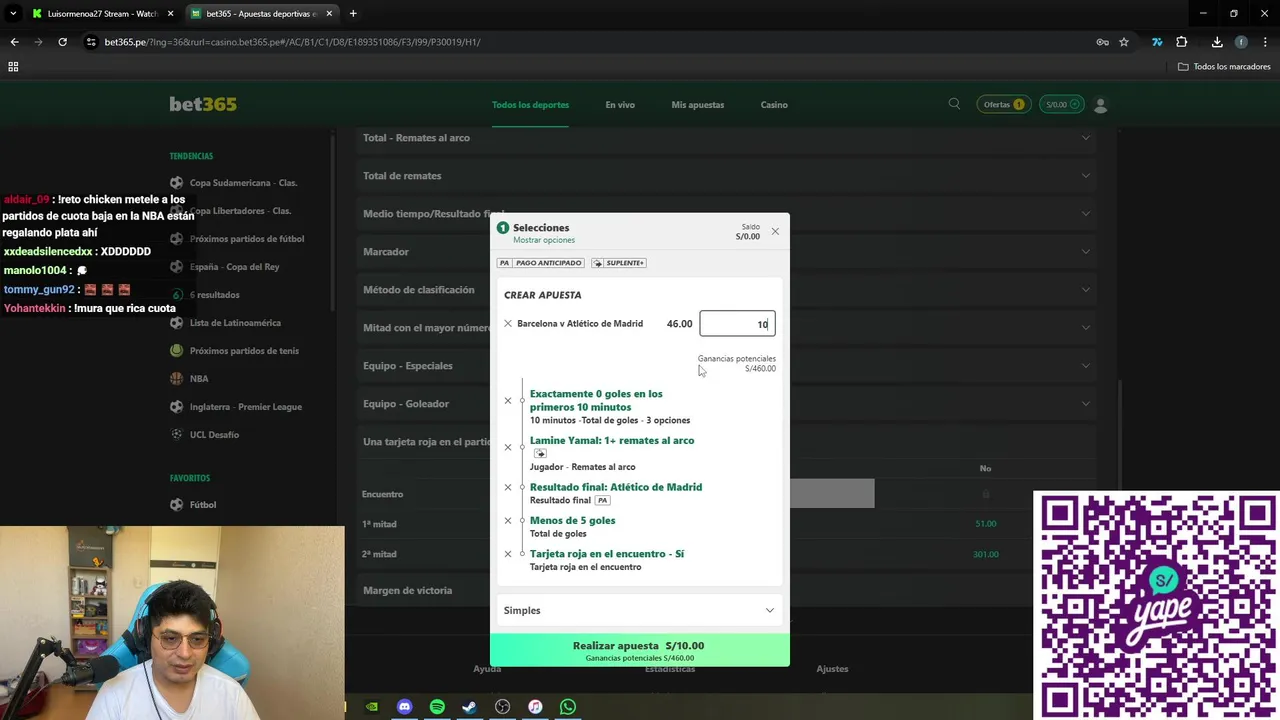The image size is (1280, 720).
Task: Open the bet365 account profile icon
Action: pyautogui.click(x=1101, y=104)
